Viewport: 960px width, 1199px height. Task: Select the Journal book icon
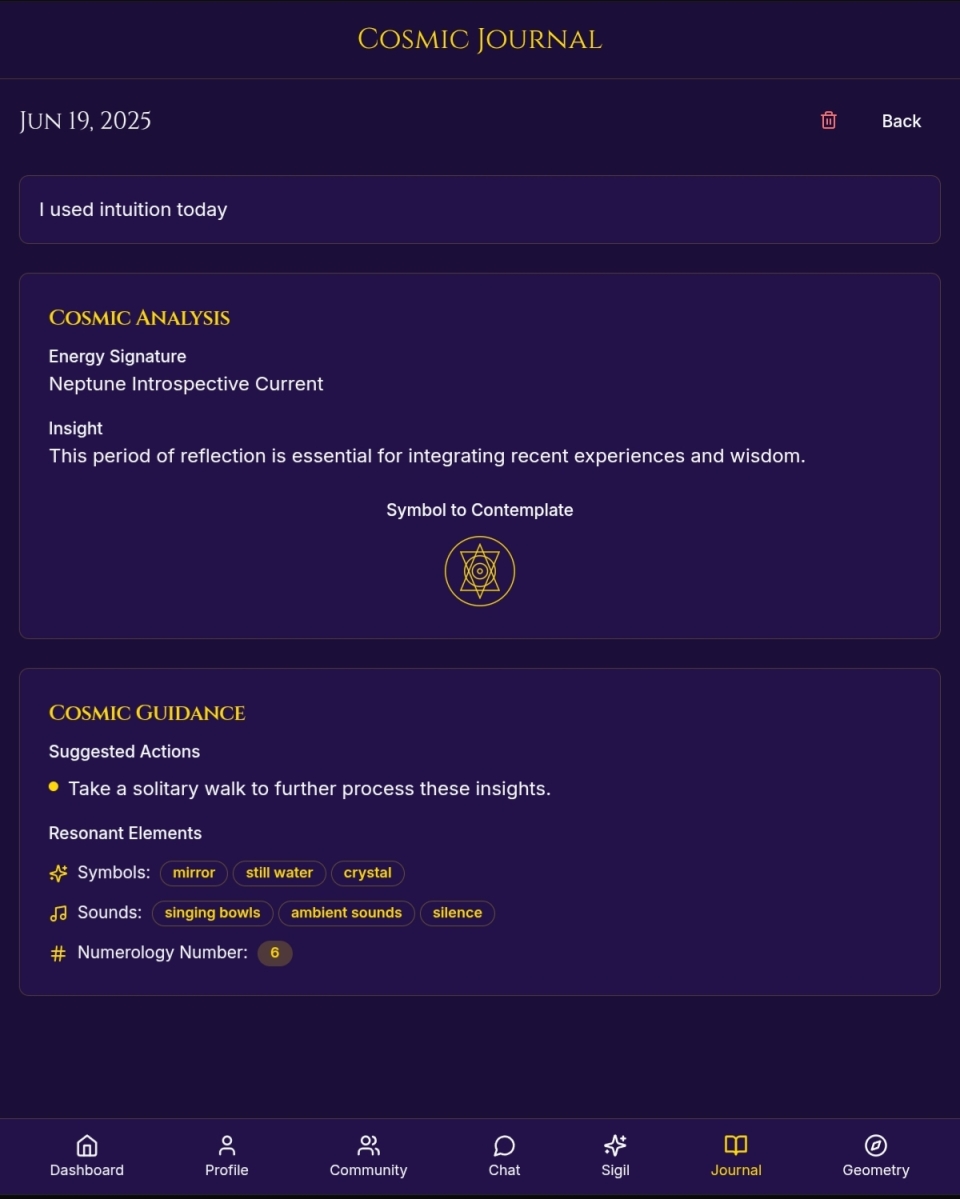click(736, 1145)
